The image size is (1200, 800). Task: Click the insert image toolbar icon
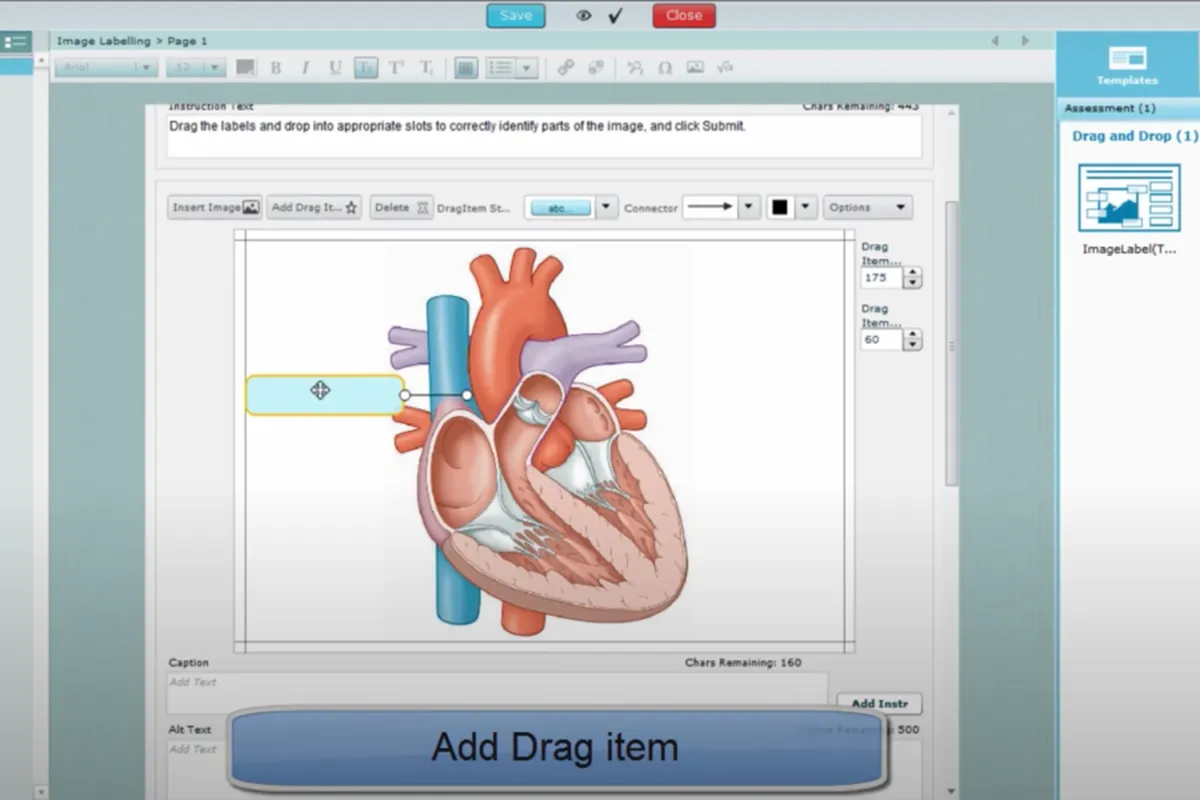click(x=695, y=67)
